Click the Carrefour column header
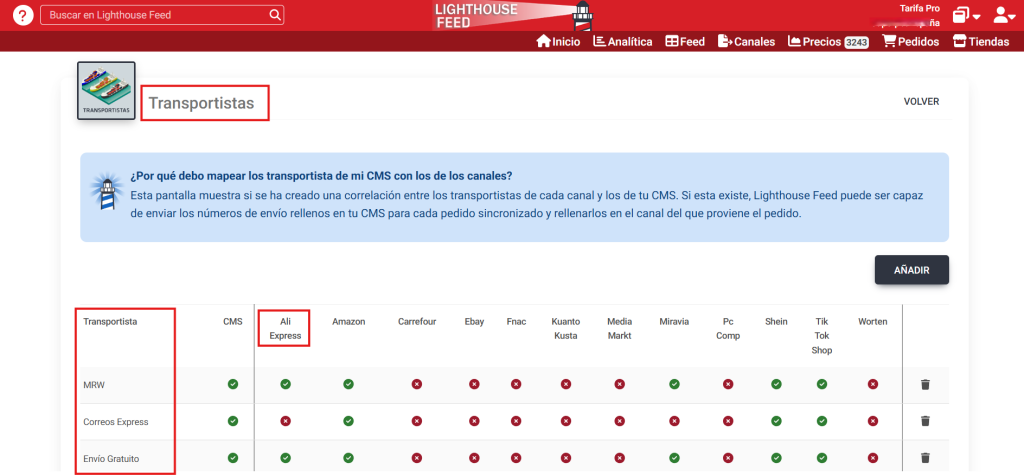The height and width of the screenshot is (475, 1024). [417, 321]
